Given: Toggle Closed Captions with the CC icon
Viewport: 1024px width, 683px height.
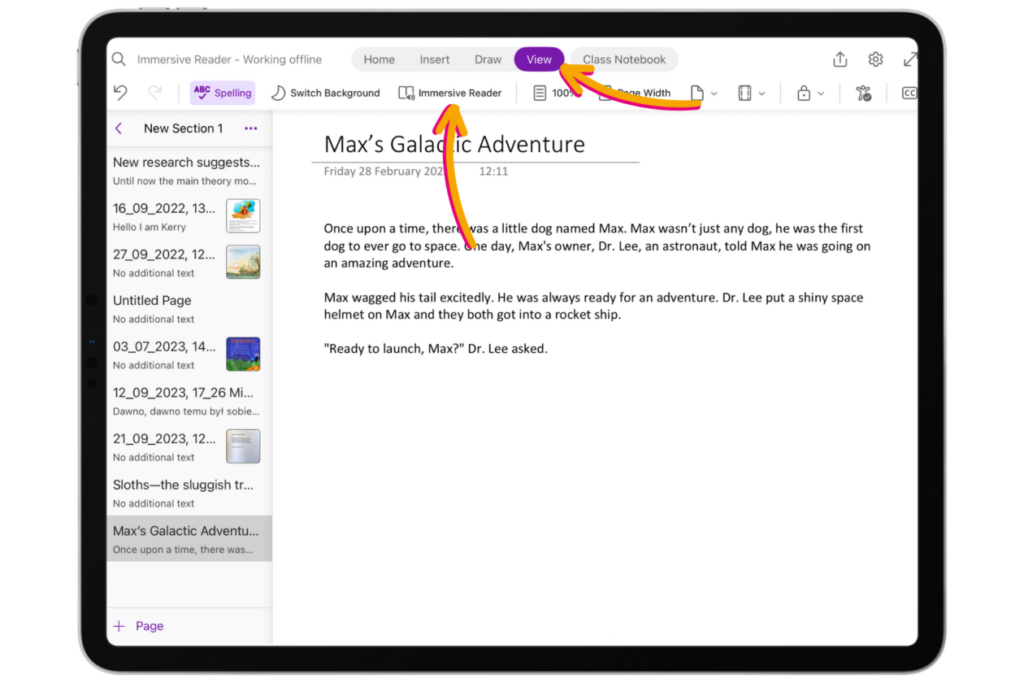Looking at the screenshot, I should tap(908, 92).
